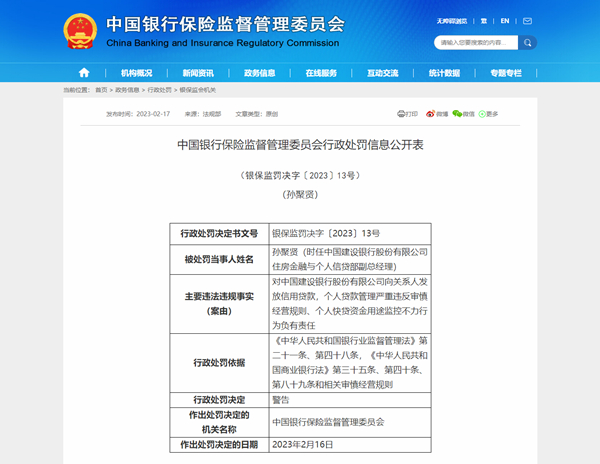The image size is (600, 464).
Task: Click table header 行政处罚决定
Action: pos(219,400)
